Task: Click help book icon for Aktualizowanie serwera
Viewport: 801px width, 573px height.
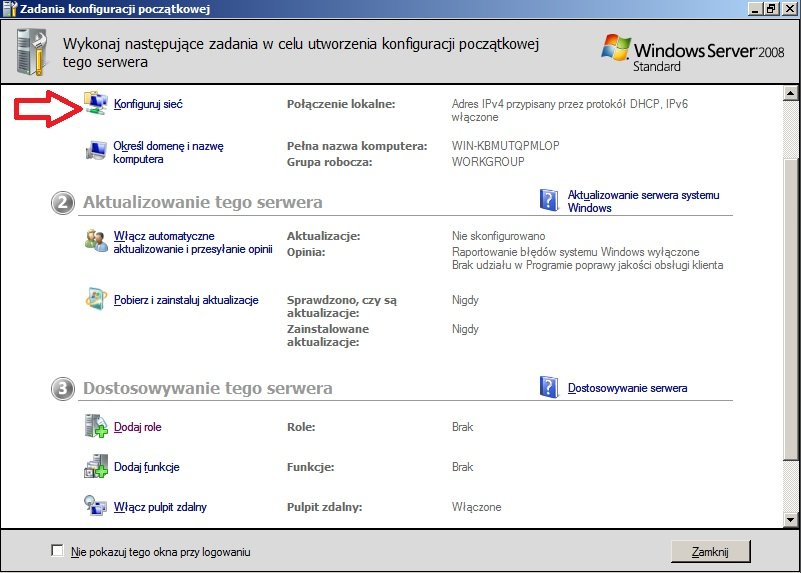Action: click(549, 200)
